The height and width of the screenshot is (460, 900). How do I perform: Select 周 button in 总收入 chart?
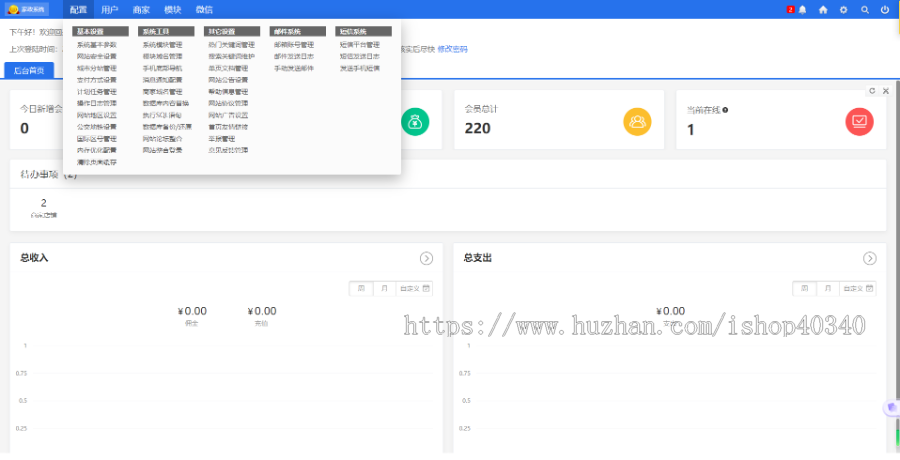(x=361, y=288)
